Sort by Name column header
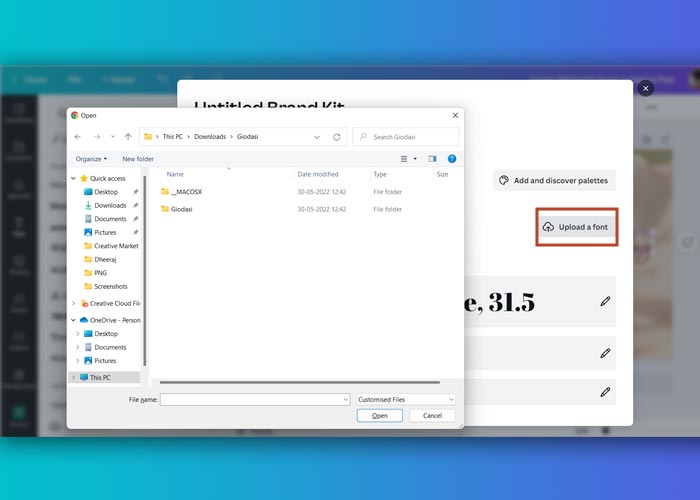The height and width of the screenshot is (500, 700). [x=175, y=174]
